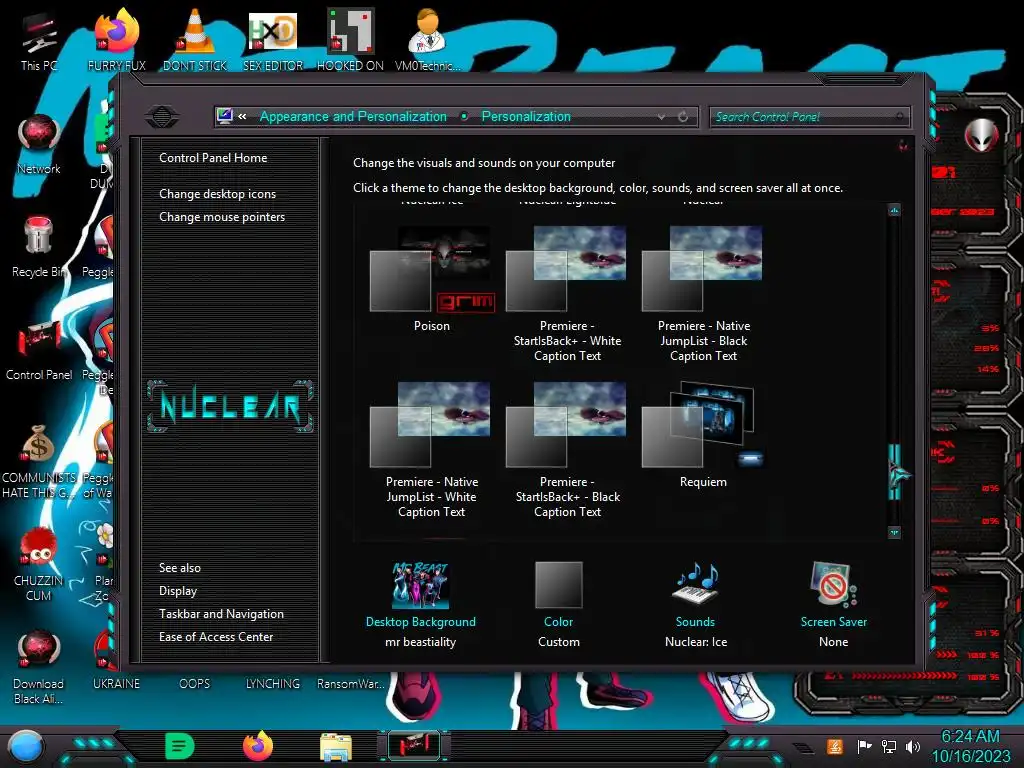This screenshot has width=1024, height=768.
Task: Click the Start orb on taskbar
Action: coord(26,747)
